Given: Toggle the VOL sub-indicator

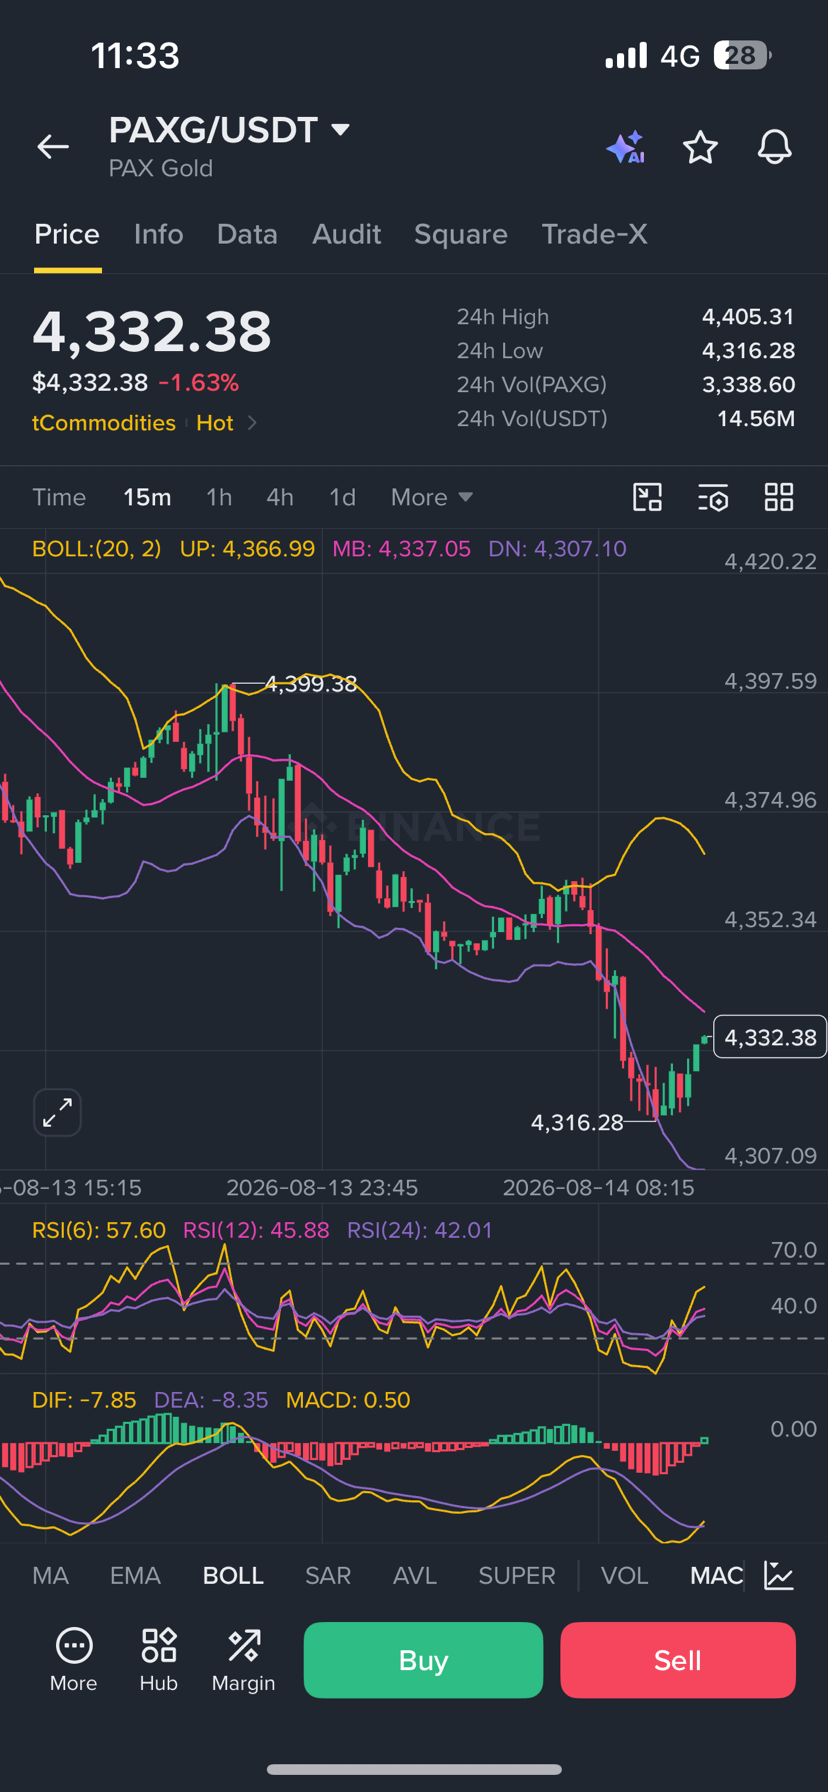Looking at the screenshot, I should click(625, 1575).
